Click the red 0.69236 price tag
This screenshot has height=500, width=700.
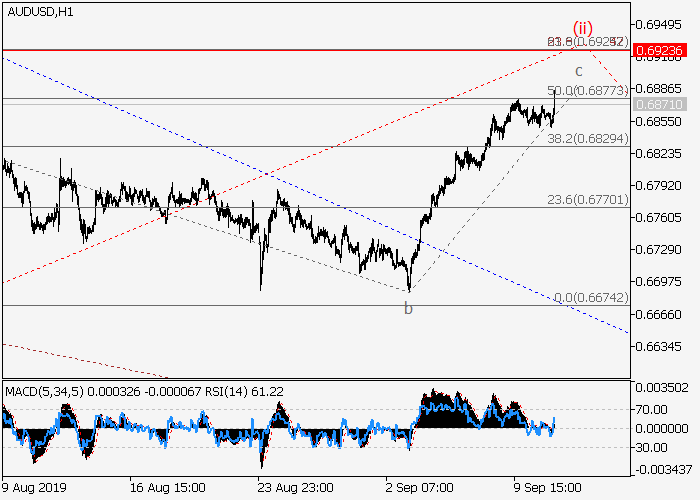pyautogui.click(x=663, y=49)
